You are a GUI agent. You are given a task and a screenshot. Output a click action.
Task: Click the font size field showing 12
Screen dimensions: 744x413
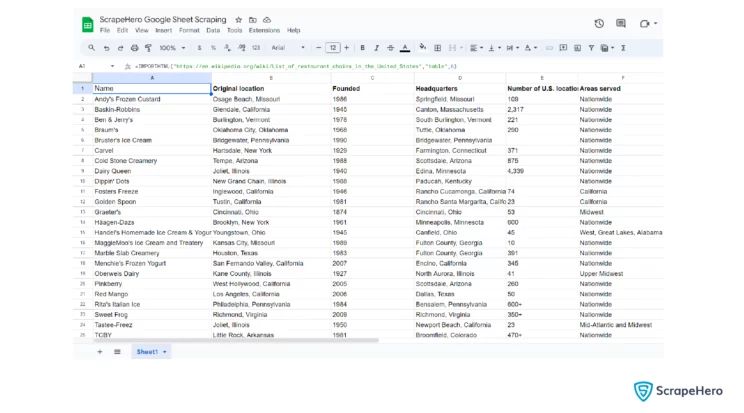click(x=333, y=48)
